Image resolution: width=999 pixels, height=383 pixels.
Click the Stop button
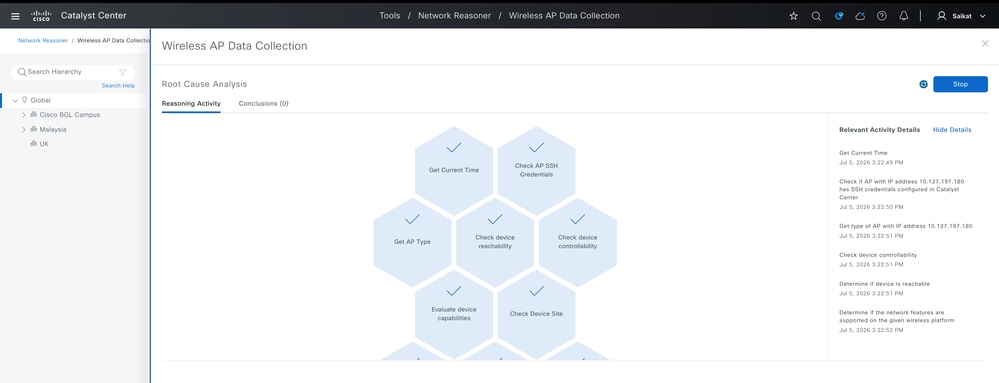(x=960, y=84)
